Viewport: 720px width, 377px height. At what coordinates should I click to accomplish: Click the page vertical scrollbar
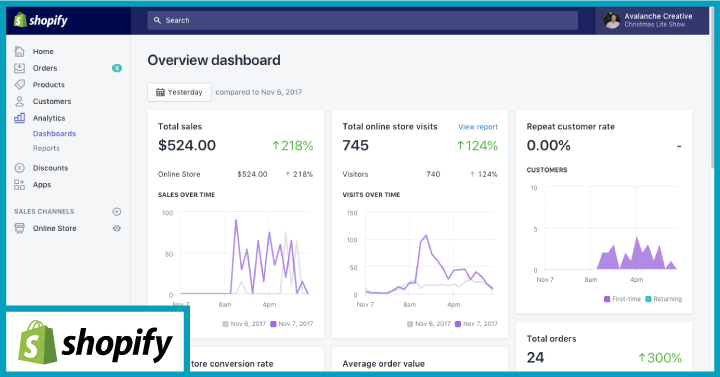click(711, 87)
